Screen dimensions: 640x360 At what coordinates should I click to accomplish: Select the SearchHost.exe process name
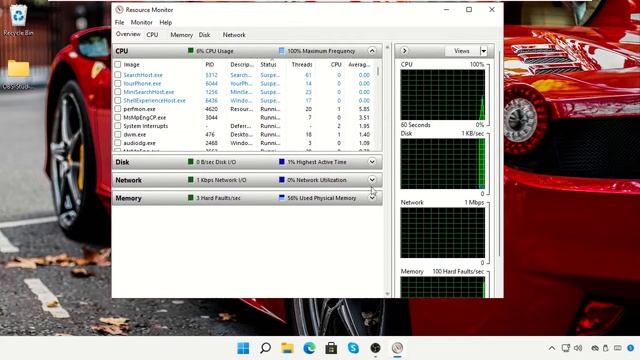coord(143,75)
